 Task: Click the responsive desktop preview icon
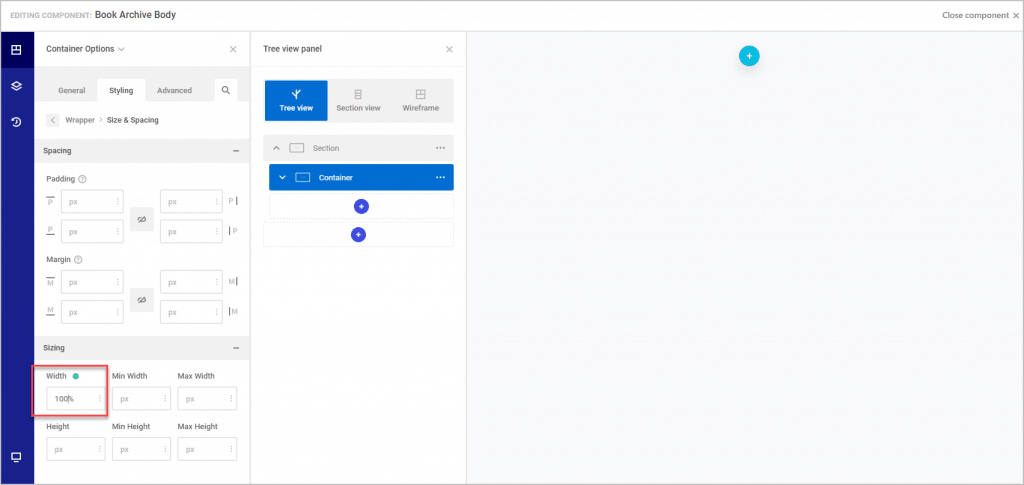16,457
